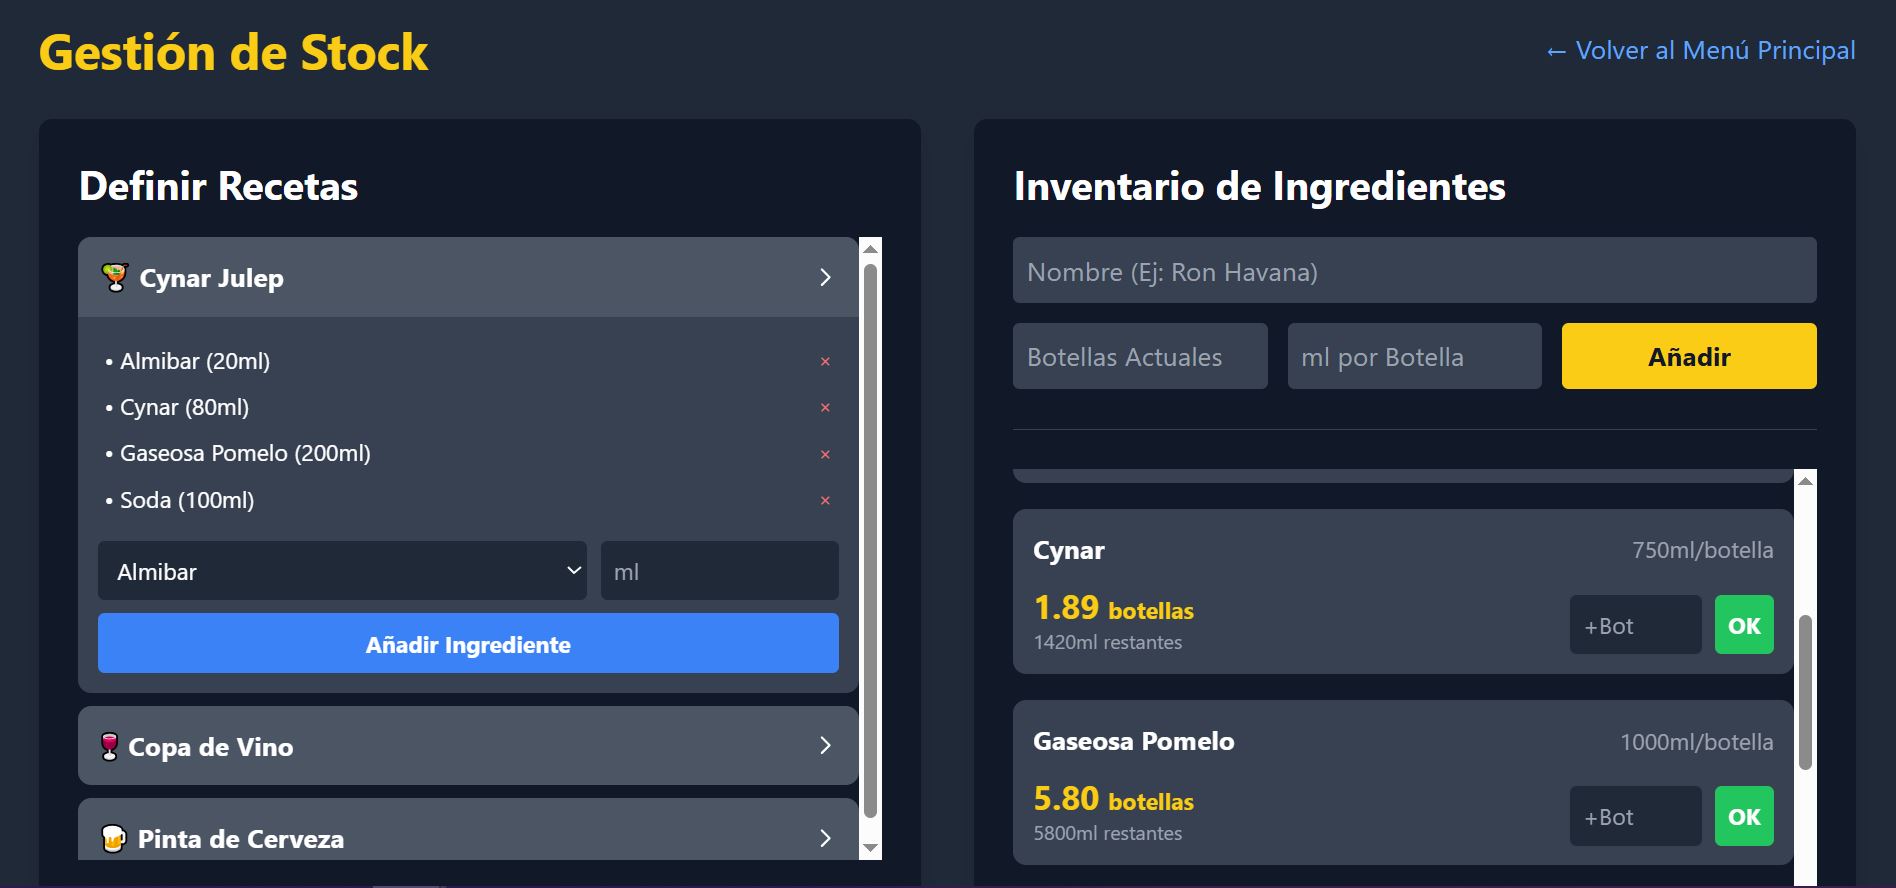Click the wine glass icon for Copa de Vino
The image size is (1896, 888).
[110, 746]
